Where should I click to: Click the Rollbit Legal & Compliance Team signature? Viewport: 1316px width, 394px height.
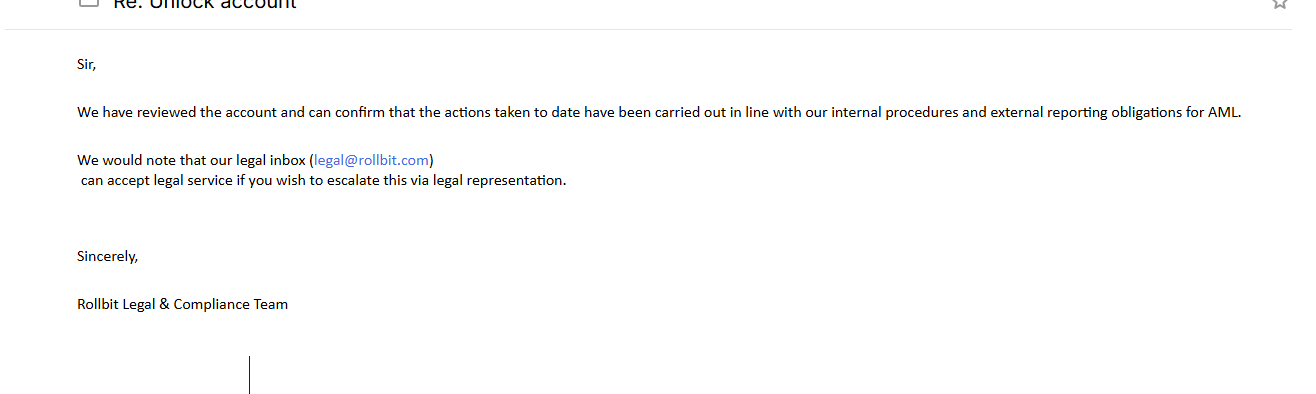[182, 304]
